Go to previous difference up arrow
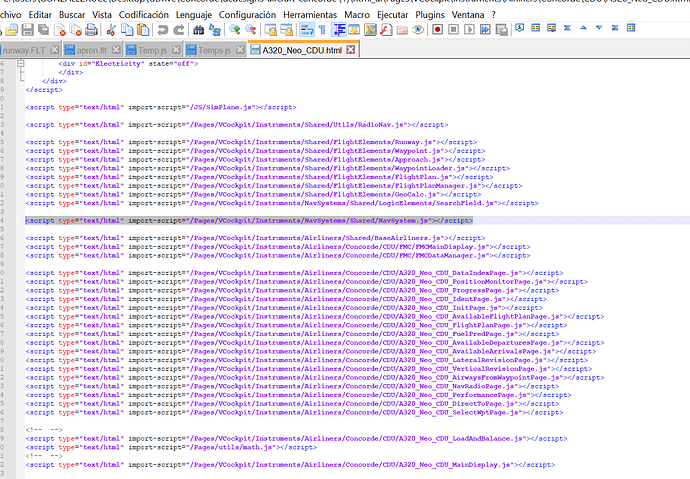 (x=583, y=28)
